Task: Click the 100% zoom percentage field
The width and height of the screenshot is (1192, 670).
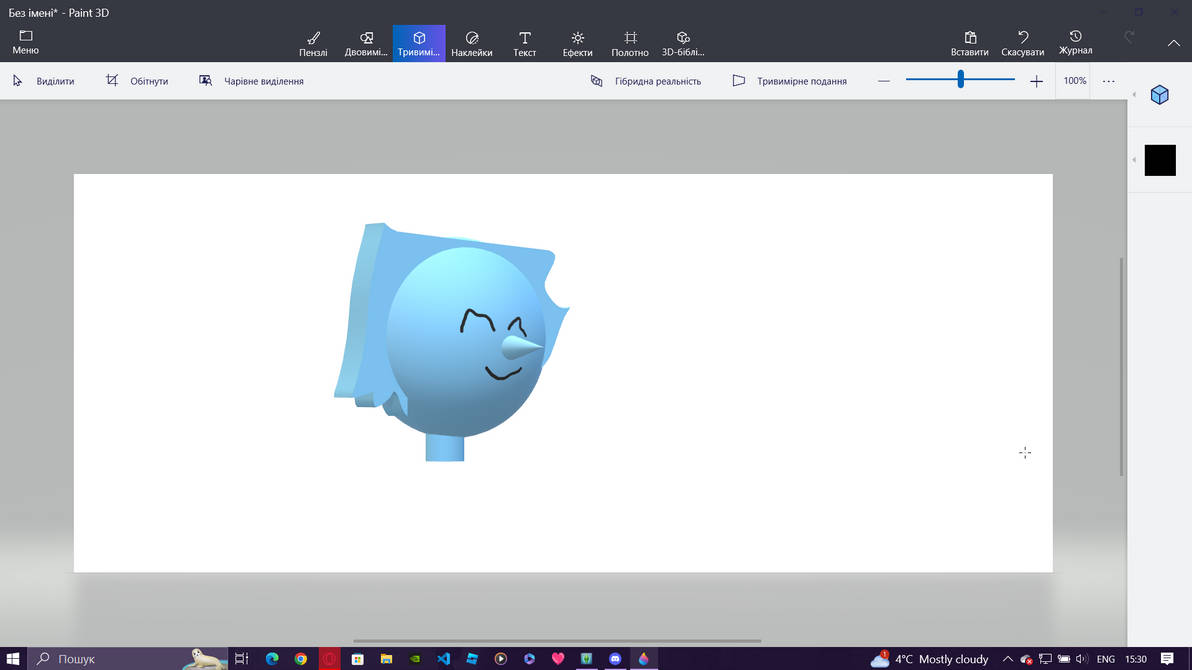Action: [x=1075, y=81]
